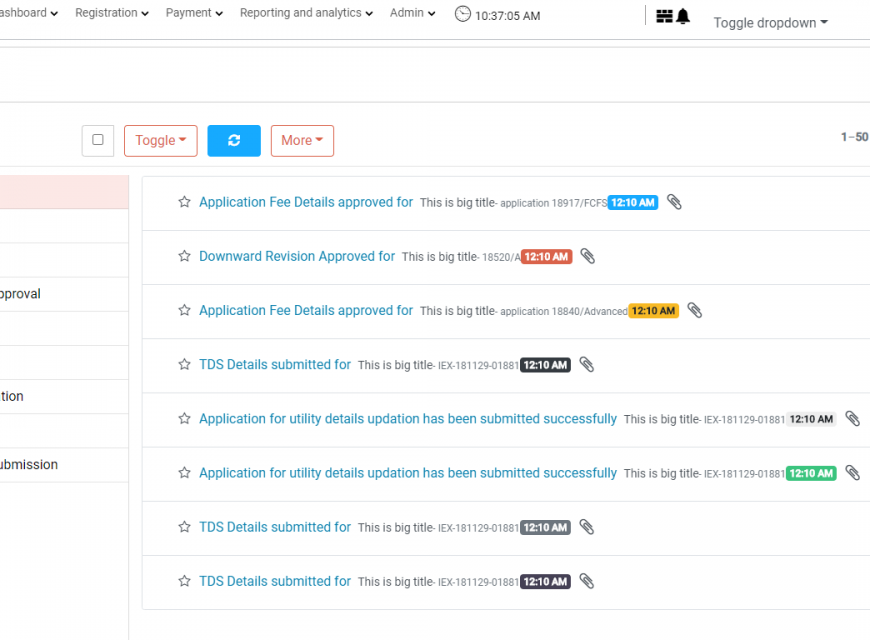Screen dimensions: 870x640
Task: Tick the select-all checkbox in toolbar
Action: (x=98, y=140)
